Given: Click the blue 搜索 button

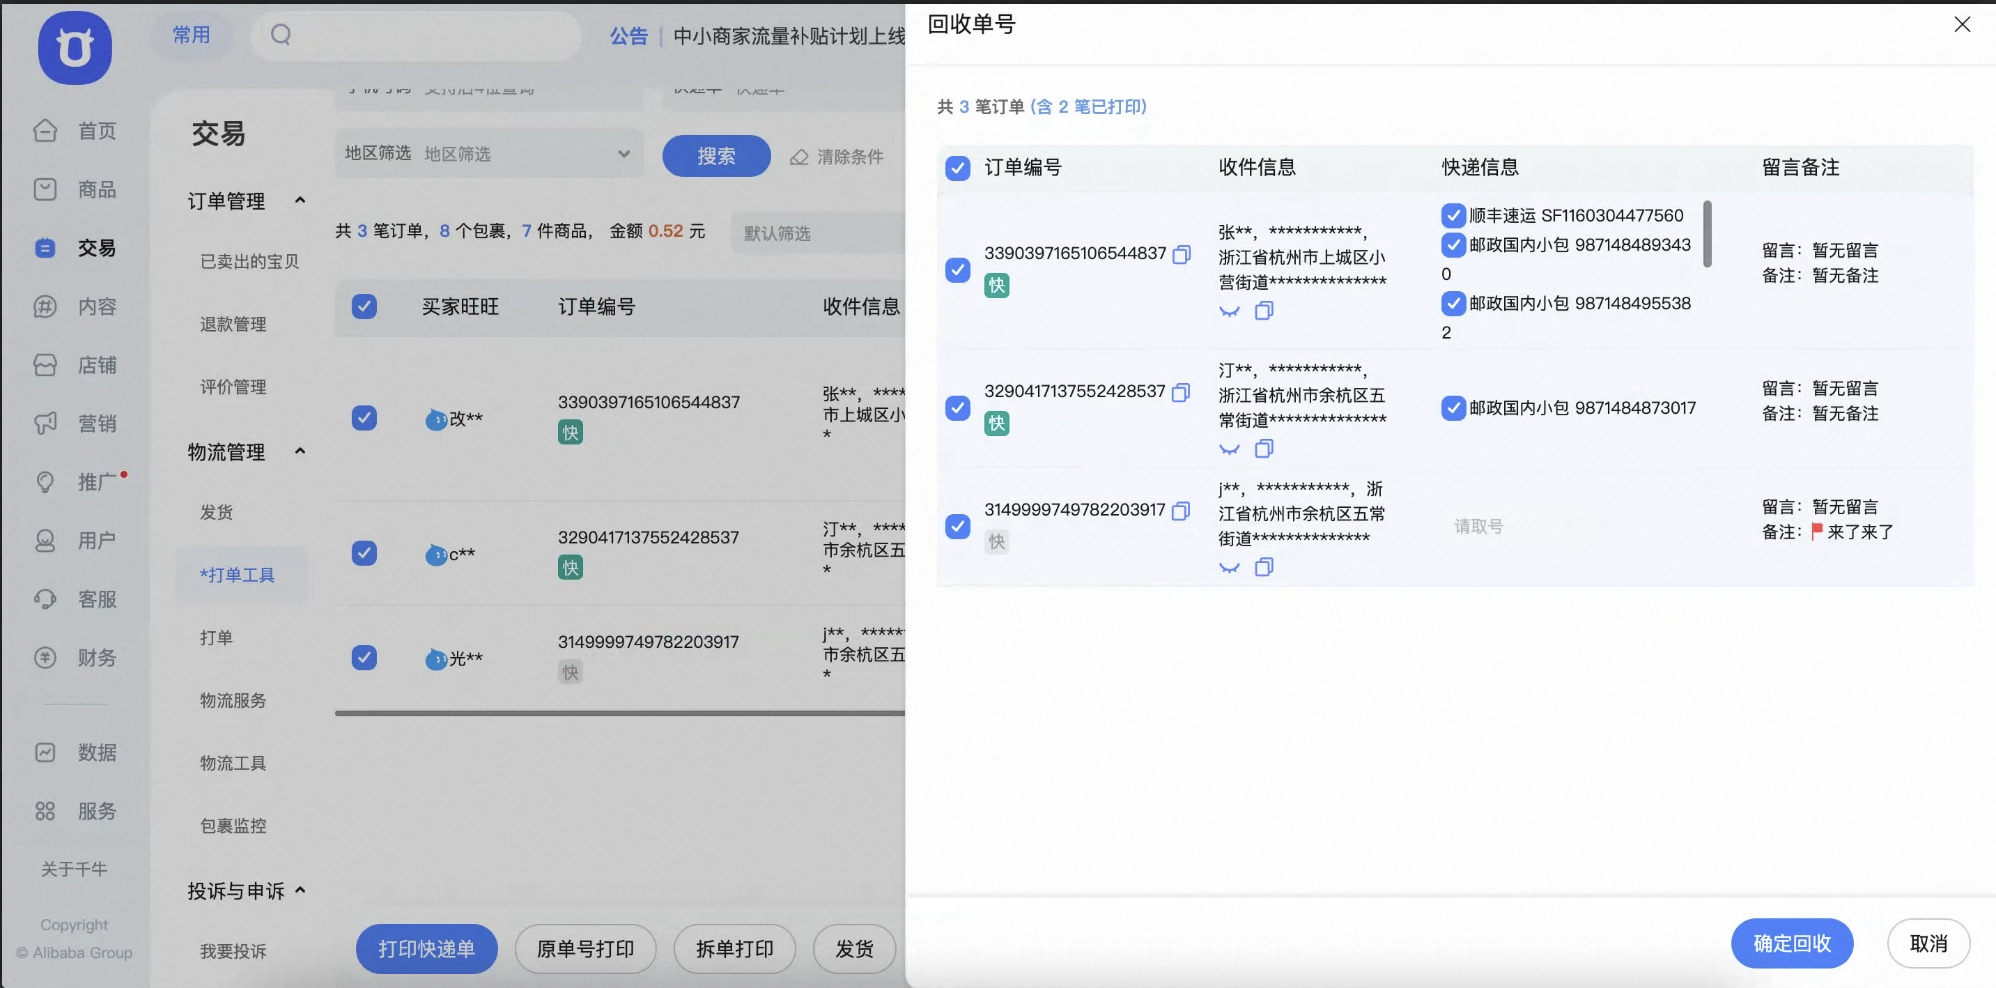Looking at the screenshot, I should 716,156.
